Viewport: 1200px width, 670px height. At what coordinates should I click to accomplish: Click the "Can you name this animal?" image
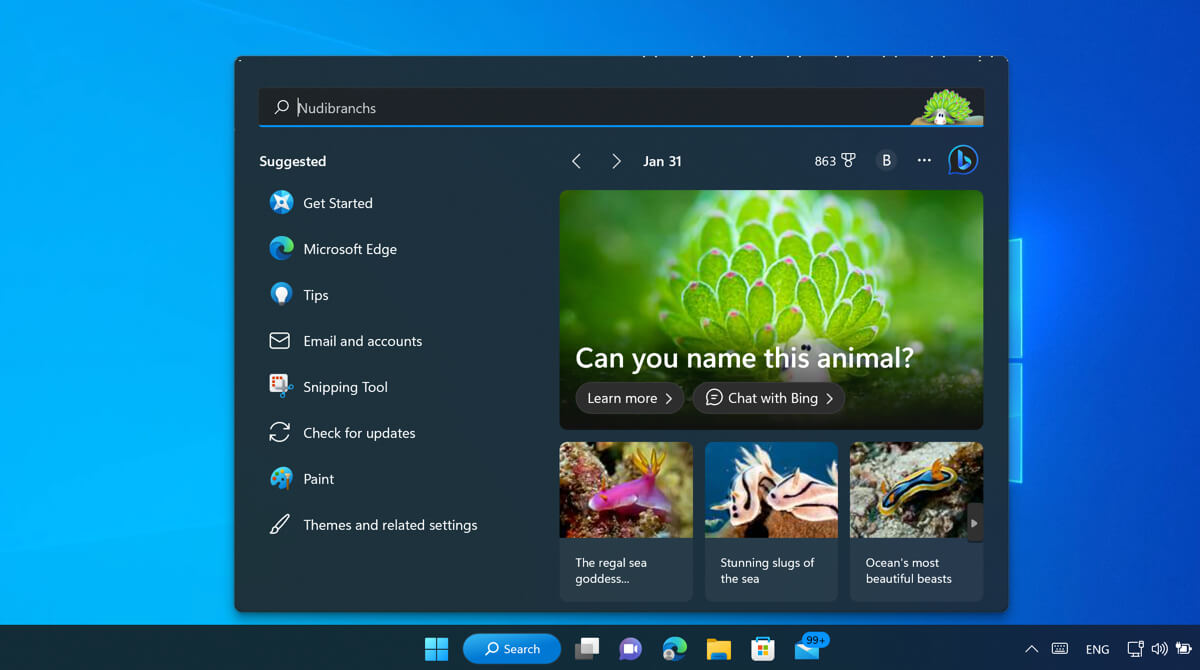tap(771, 310)
